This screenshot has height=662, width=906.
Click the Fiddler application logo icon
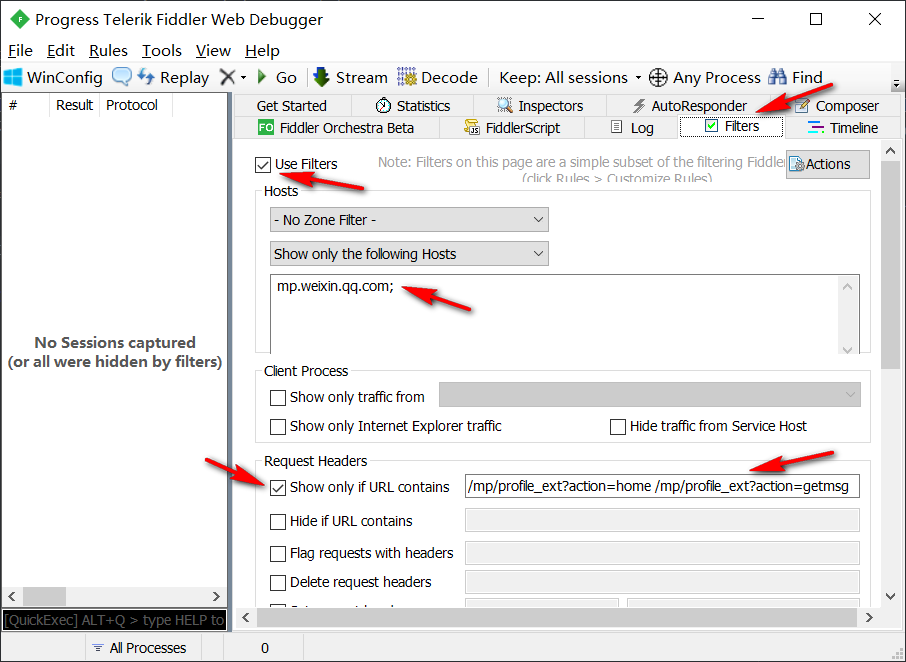pos(20,20)
